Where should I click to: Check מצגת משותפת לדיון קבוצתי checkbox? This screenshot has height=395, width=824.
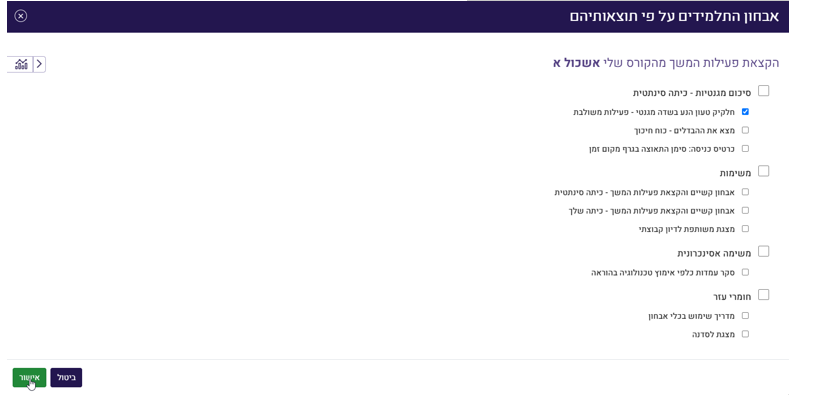[745, 229]
